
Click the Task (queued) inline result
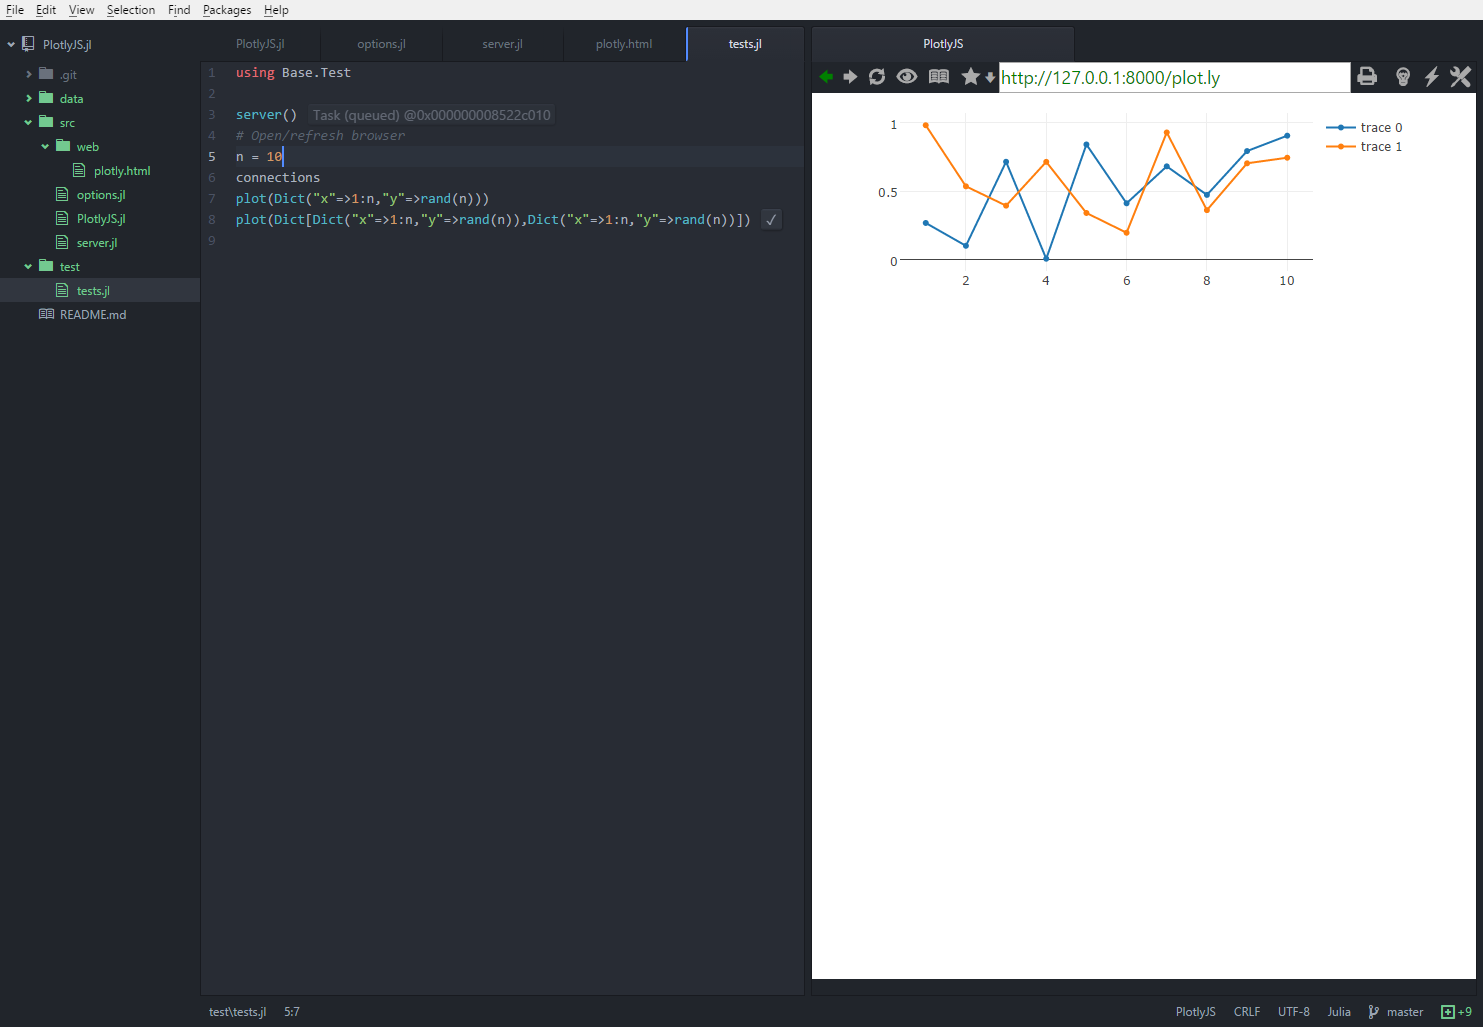coord(431,115)
